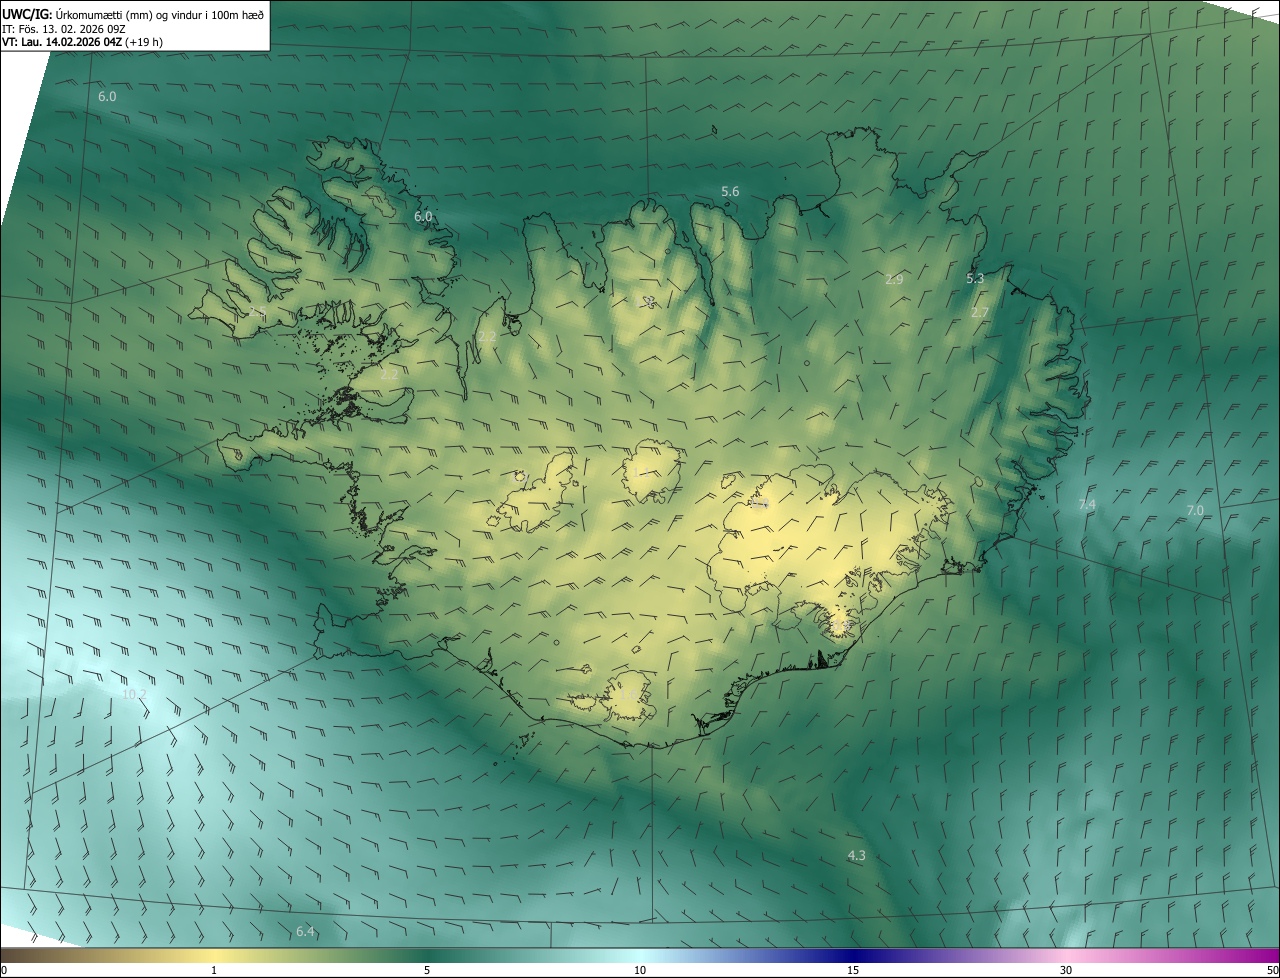1280x978 pixels.
Task: Click the 50 tick label on the color scale
Action: 1271,970
